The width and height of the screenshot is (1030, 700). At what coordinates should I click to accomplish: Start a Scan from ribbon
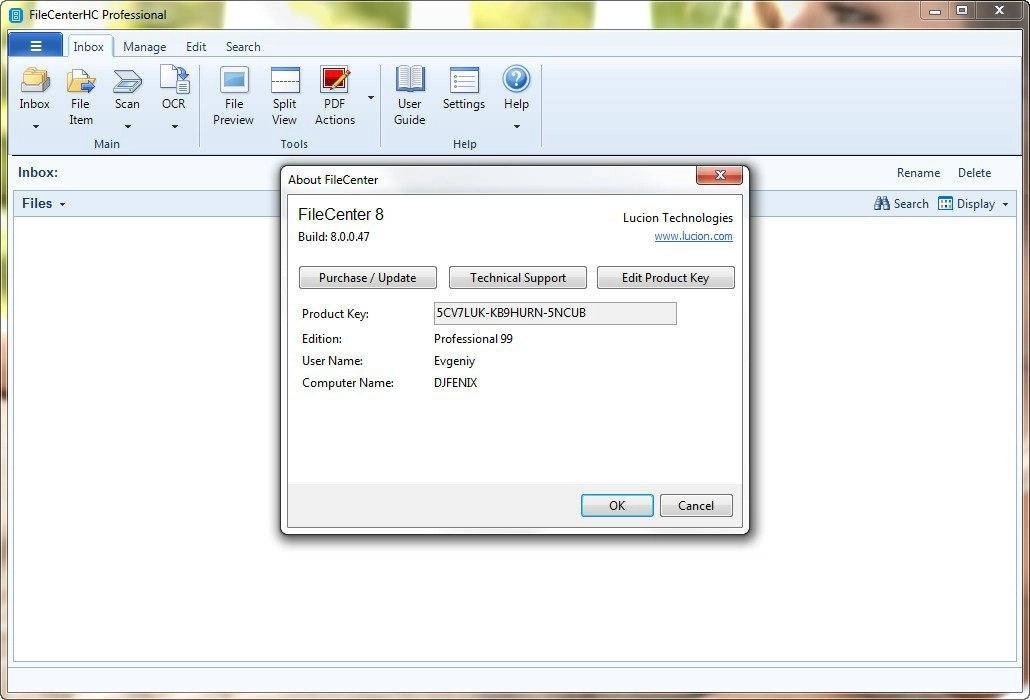127,80
